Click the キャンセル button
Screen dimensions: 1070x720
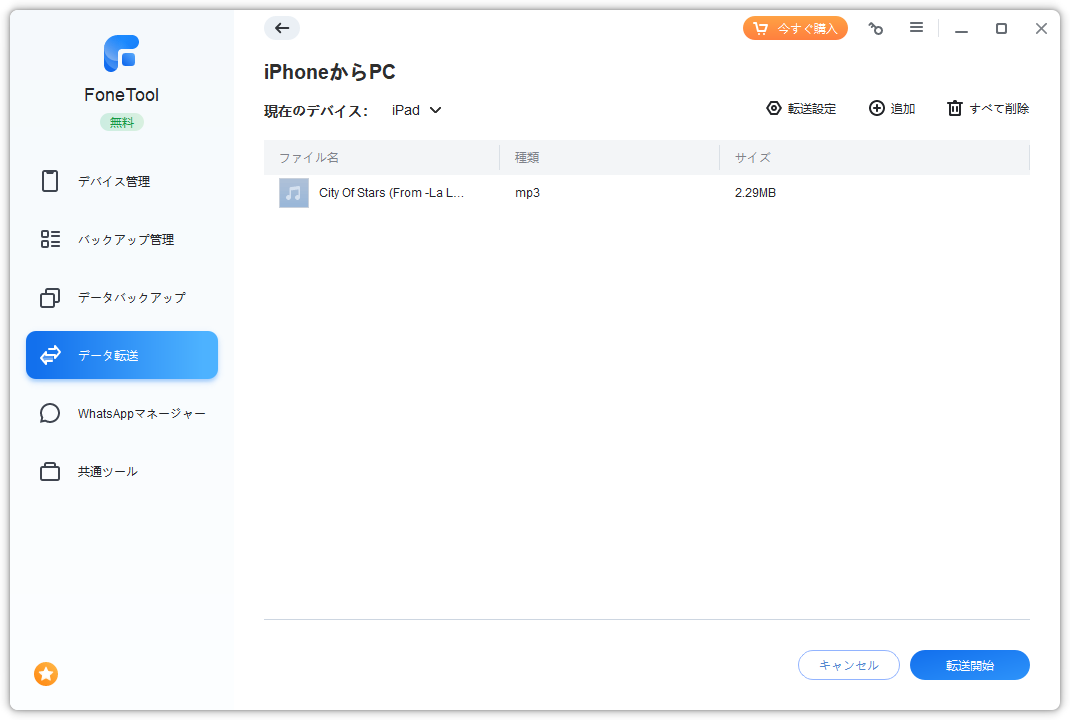tap(849, 665)
